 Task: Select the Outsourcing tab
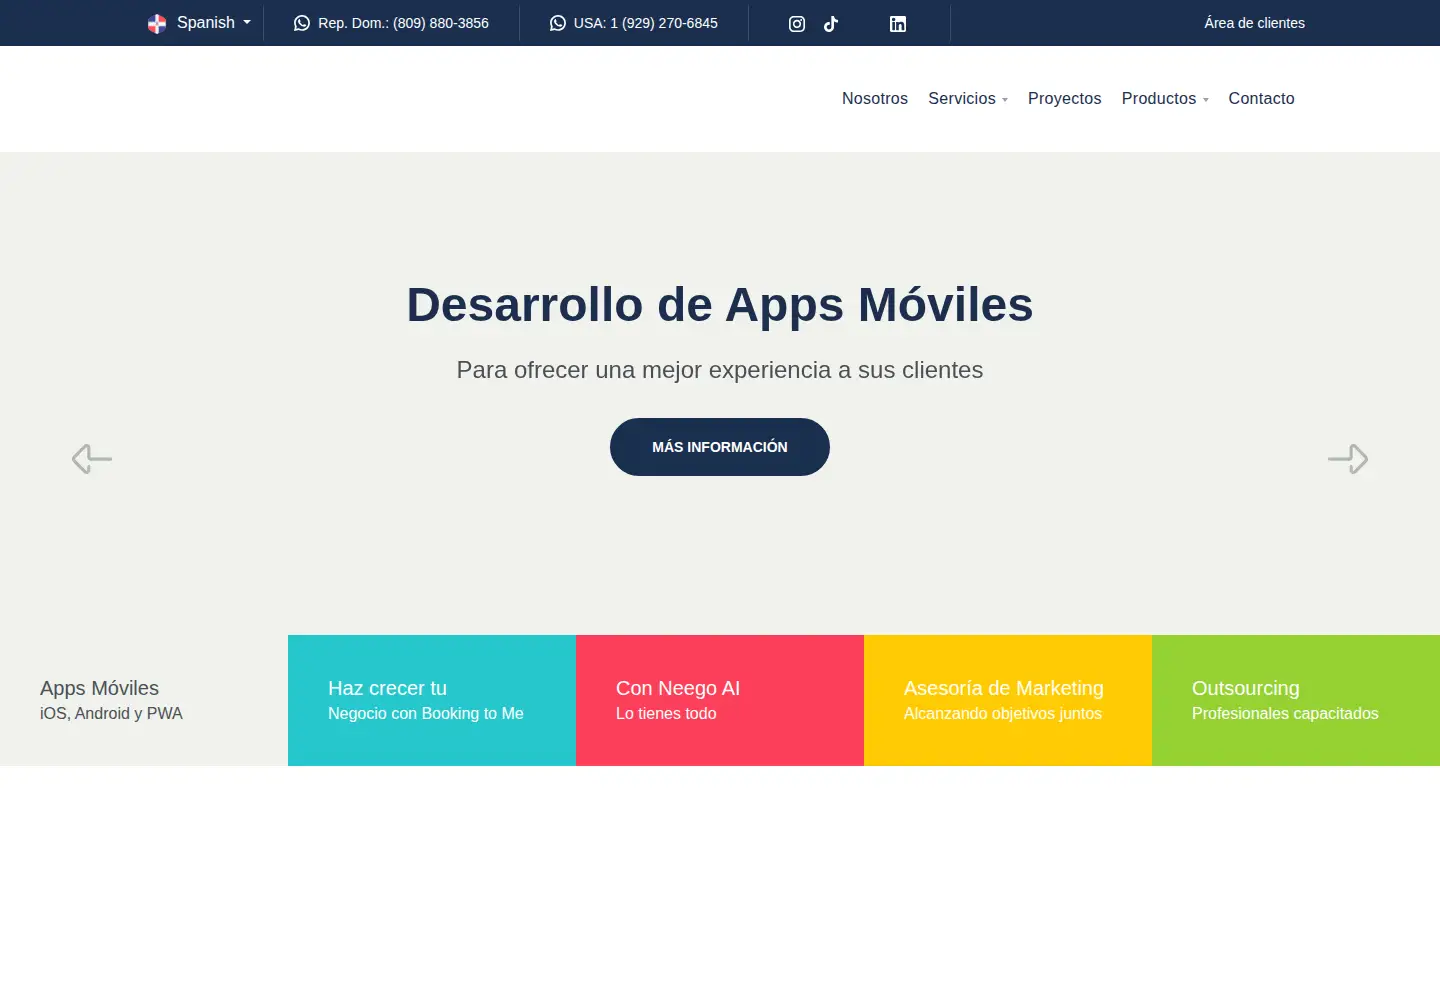(1296, 700)
